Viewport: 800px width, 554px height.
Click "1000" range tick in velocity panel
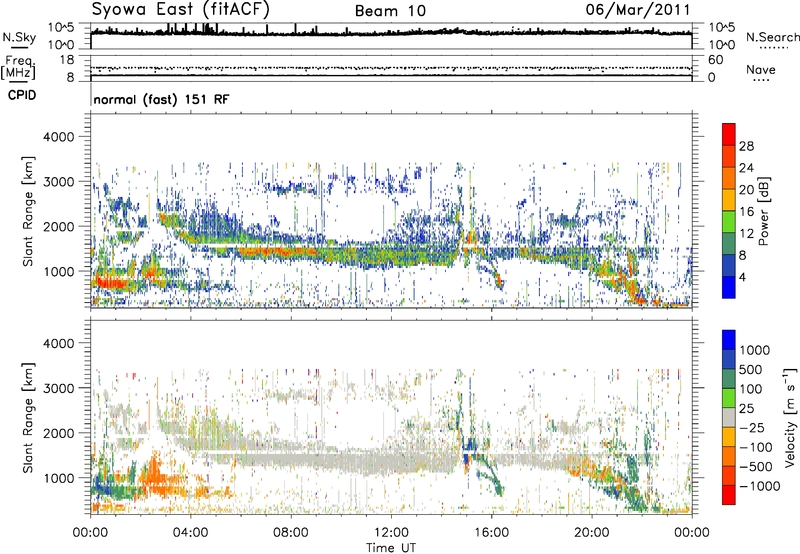coord(58,478)
